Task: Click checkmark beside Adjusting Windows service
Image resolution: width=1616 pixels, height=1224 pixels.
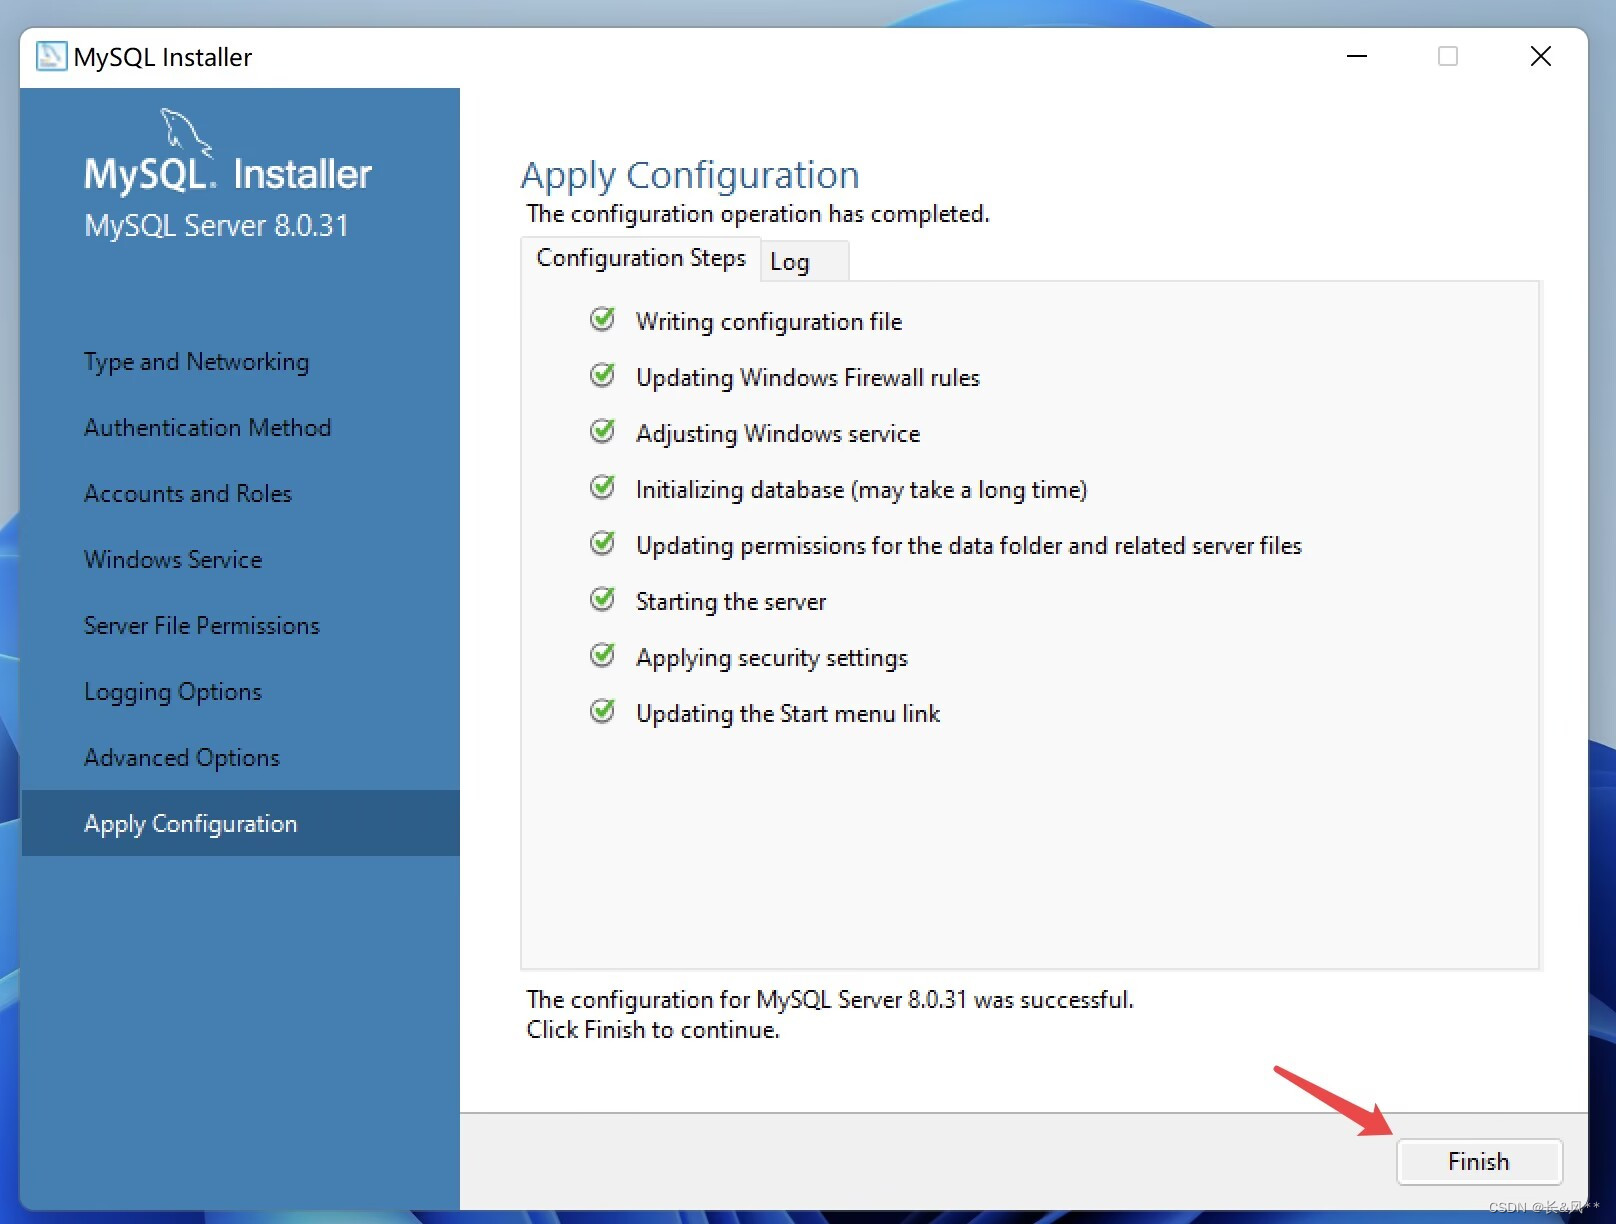Action: [x=602, y=432]
